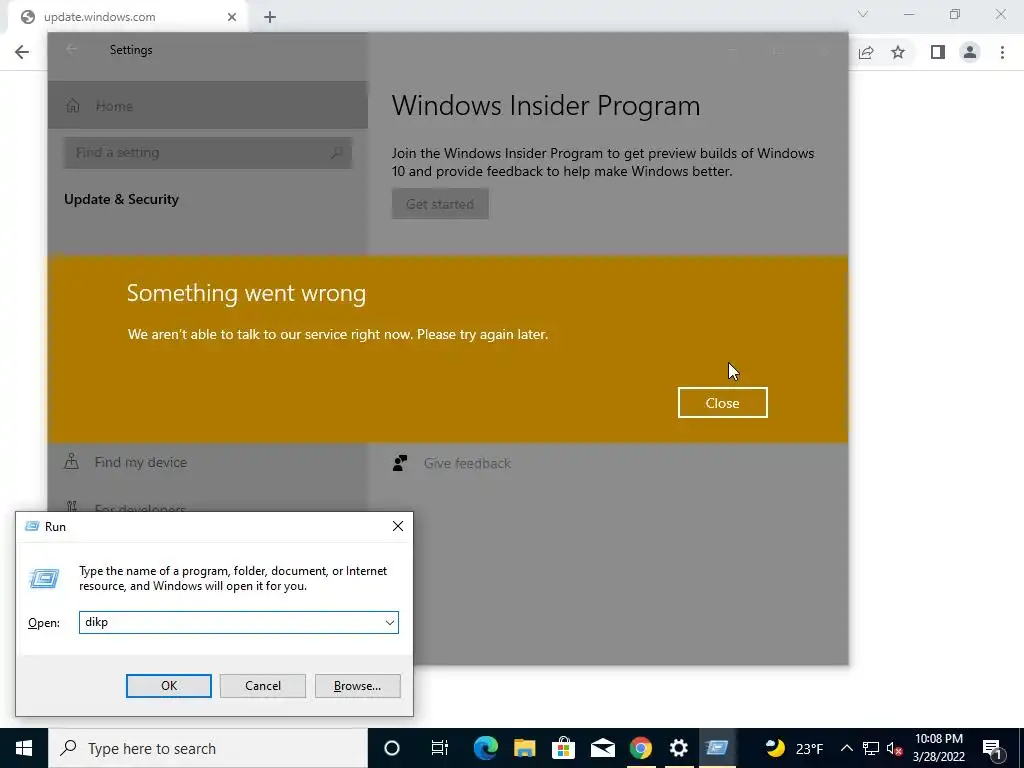1024x768 pixels.
Task: Click the Home house icon in Settings
Action: (x=72, y=106)
